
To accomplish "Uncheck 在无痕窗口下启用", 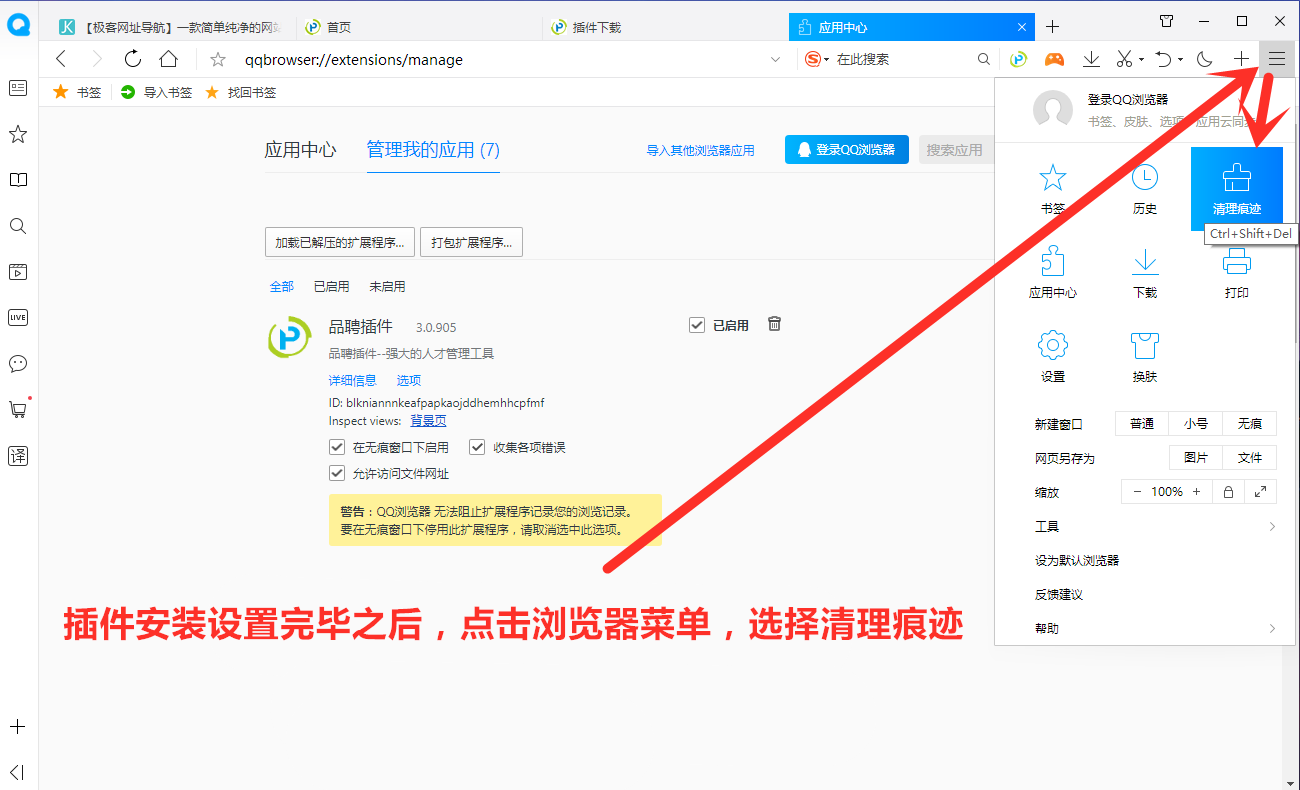I will point(337,446).
